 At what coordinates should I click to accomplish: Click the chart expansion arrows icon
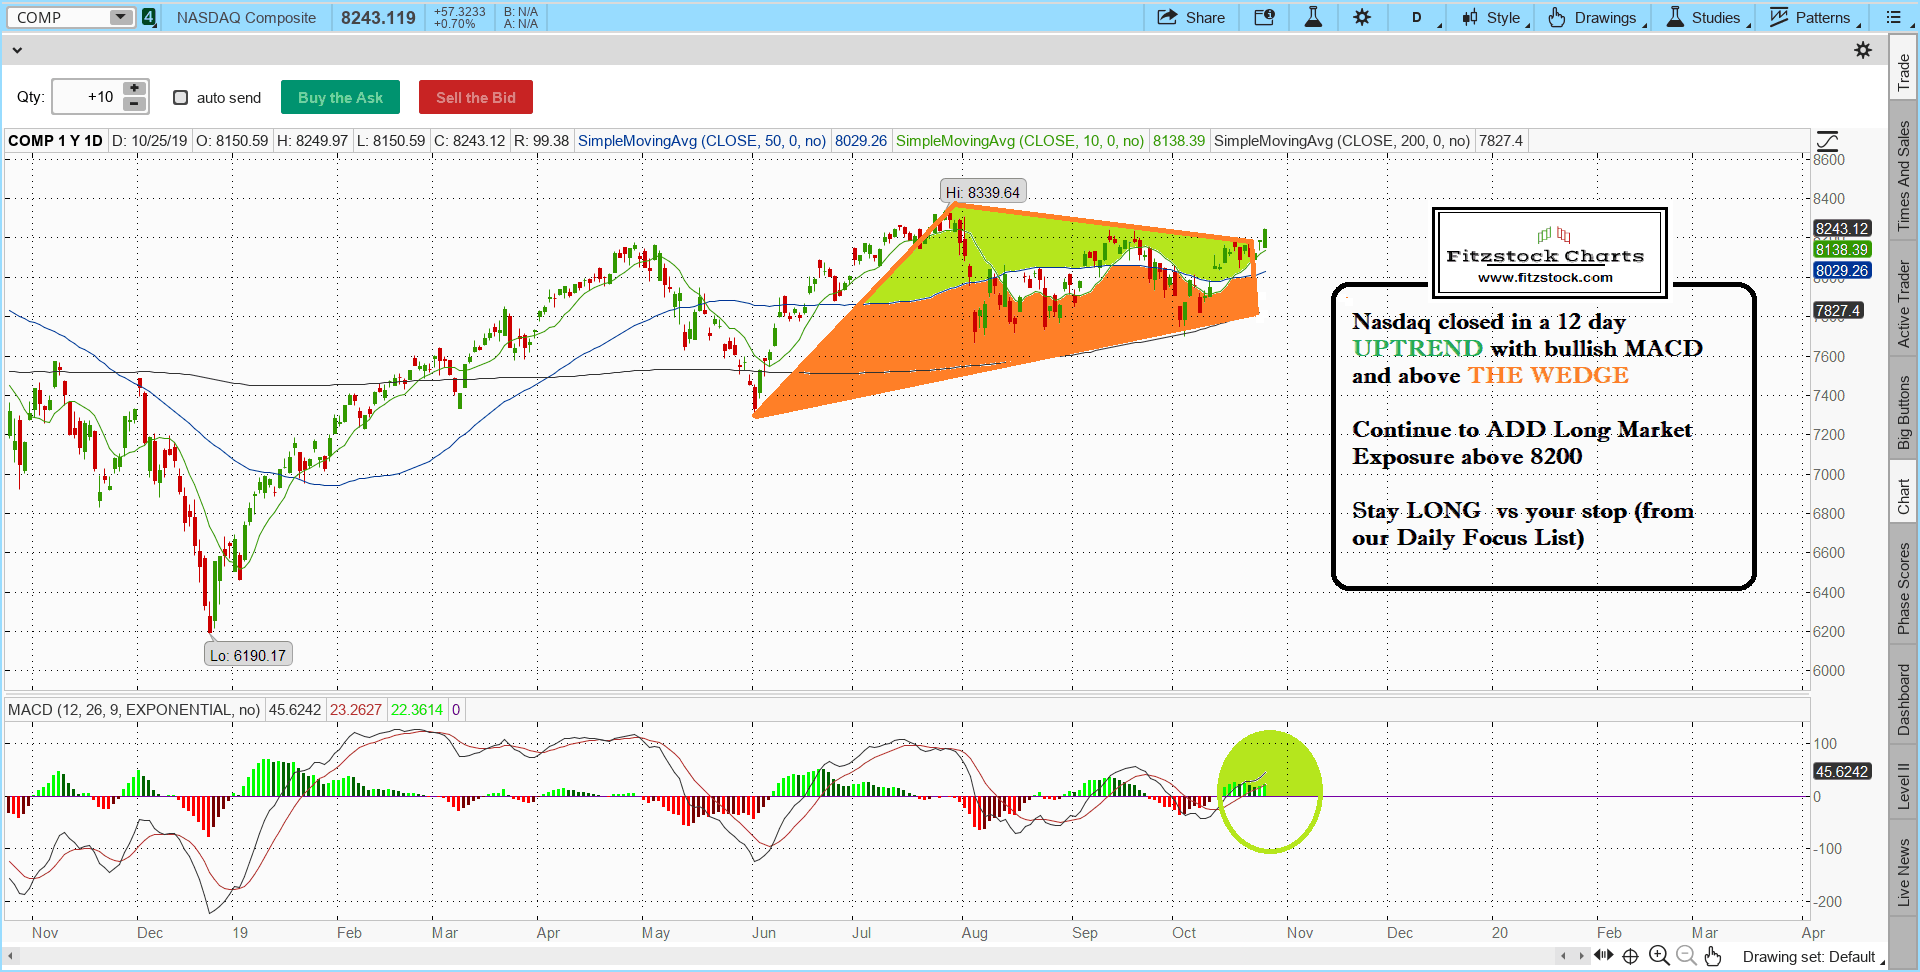coord(1603,956)
